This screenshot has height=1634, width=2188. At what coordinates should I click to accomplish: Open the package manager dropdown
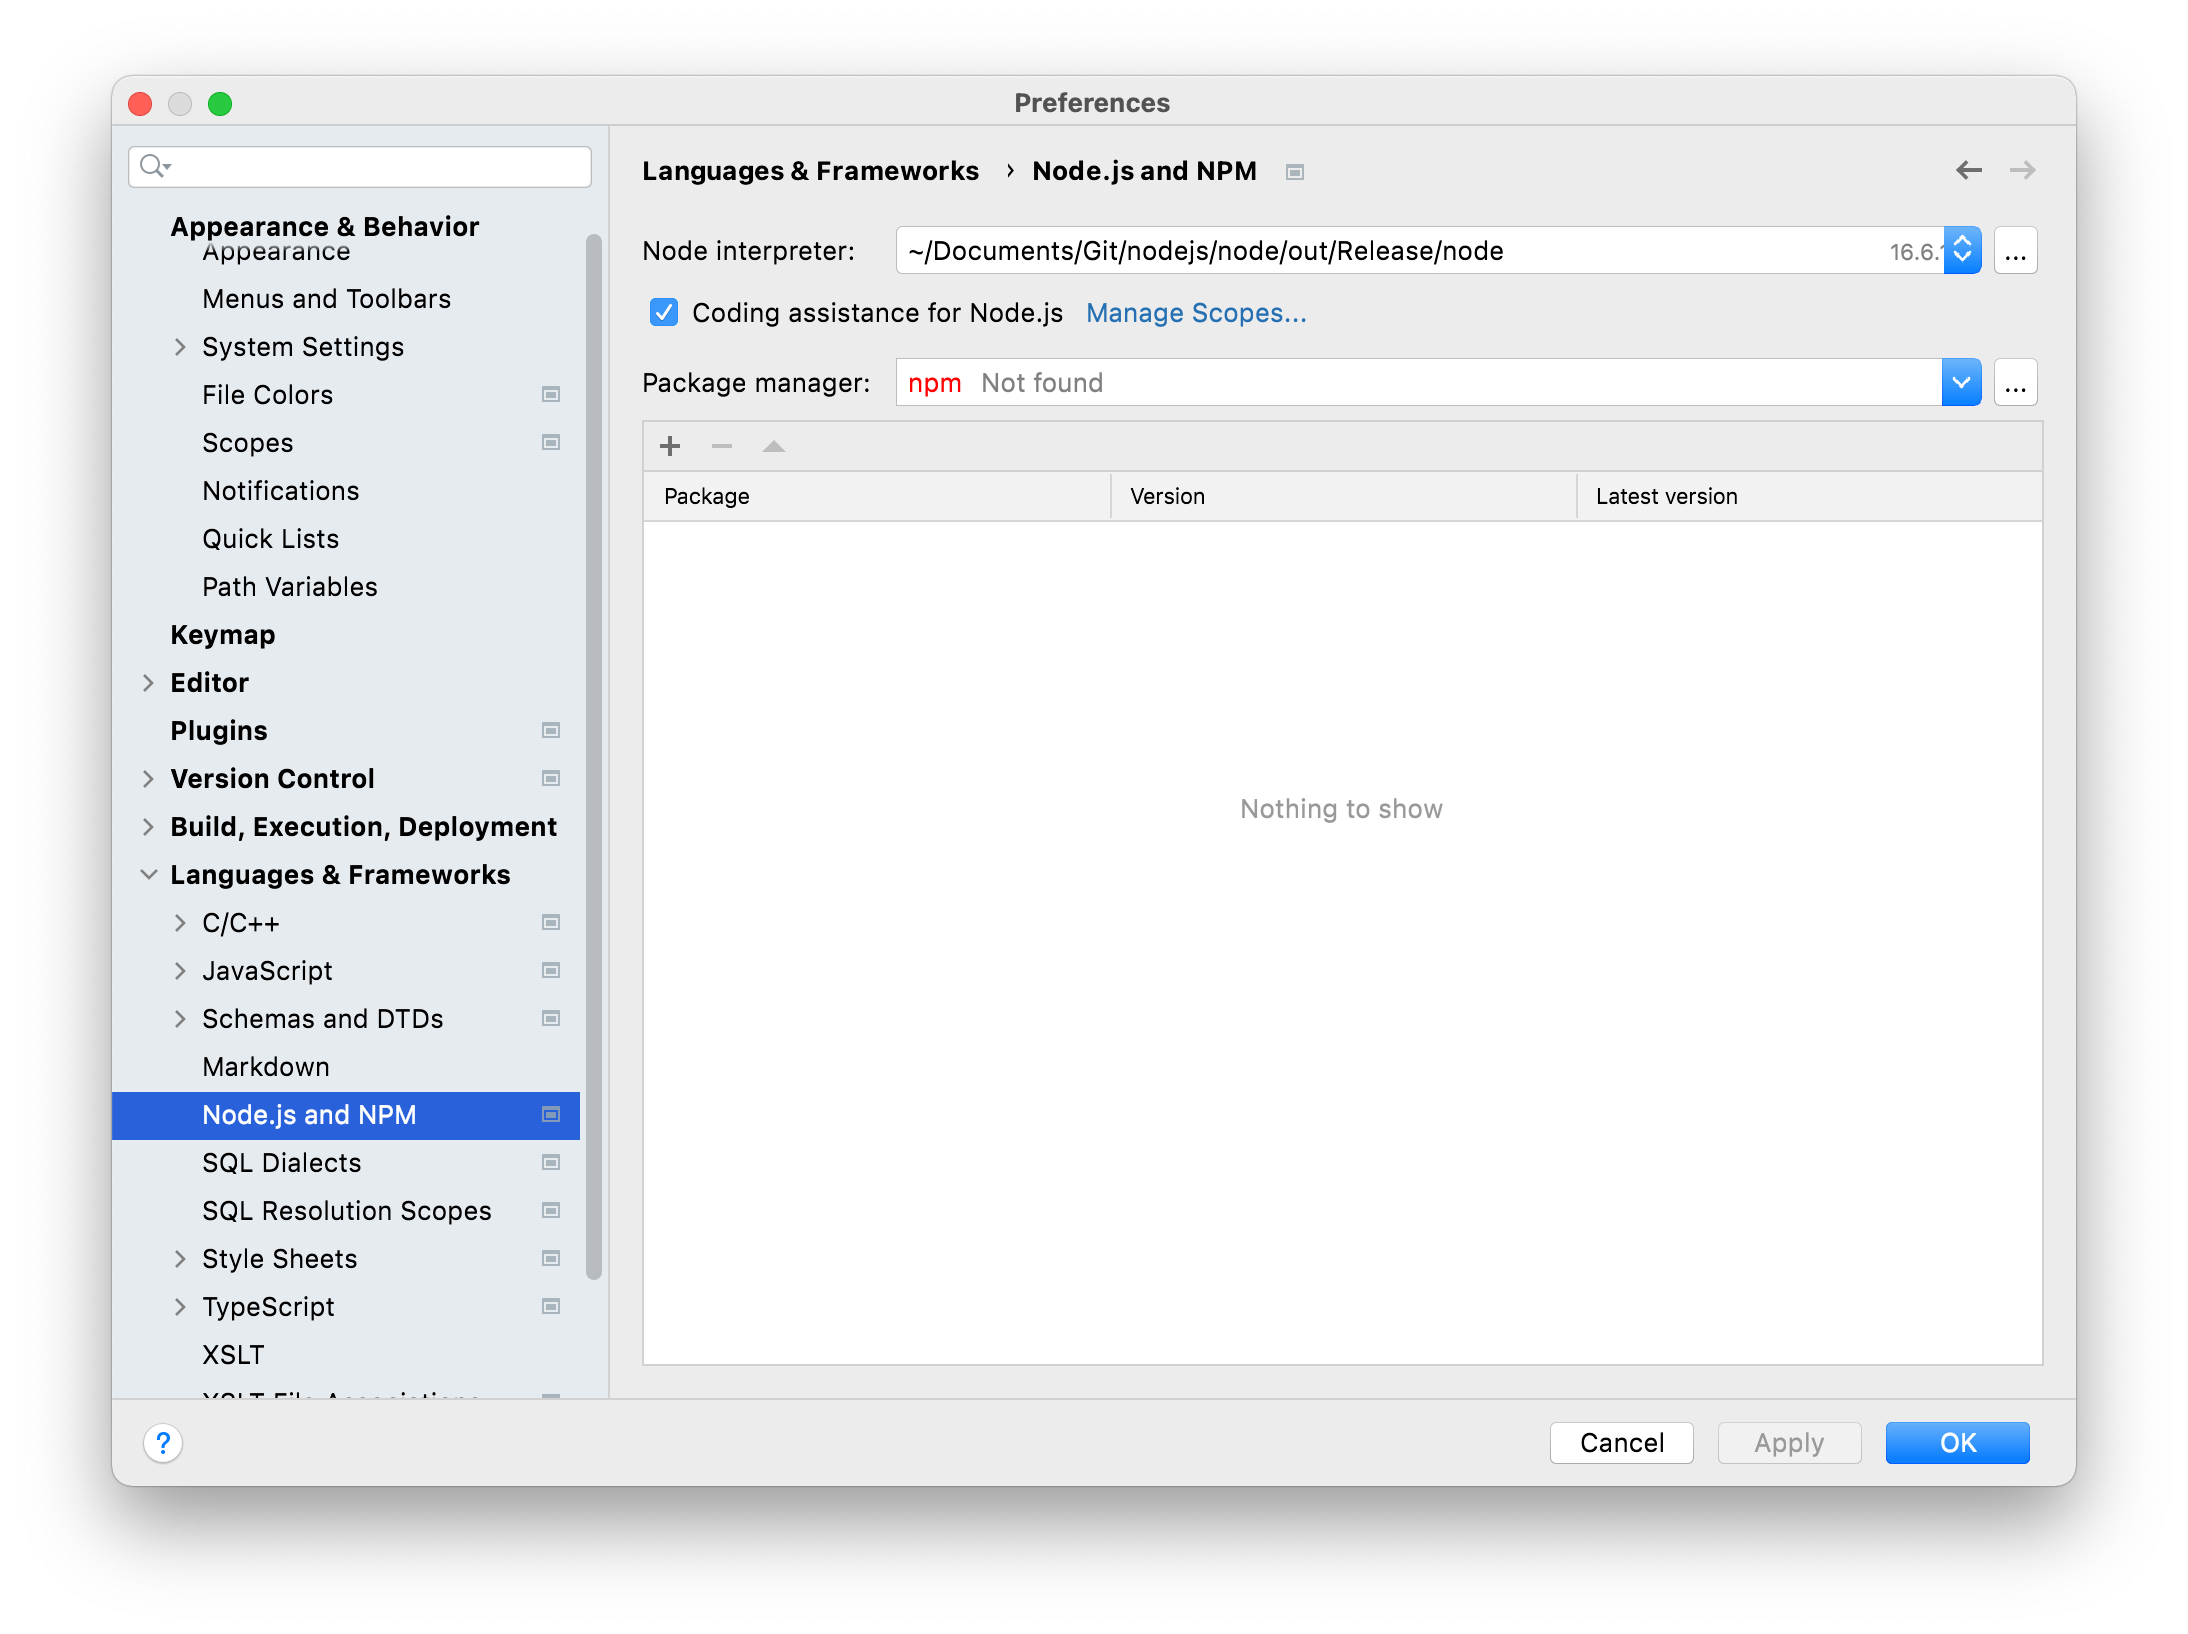point(1960,382)
